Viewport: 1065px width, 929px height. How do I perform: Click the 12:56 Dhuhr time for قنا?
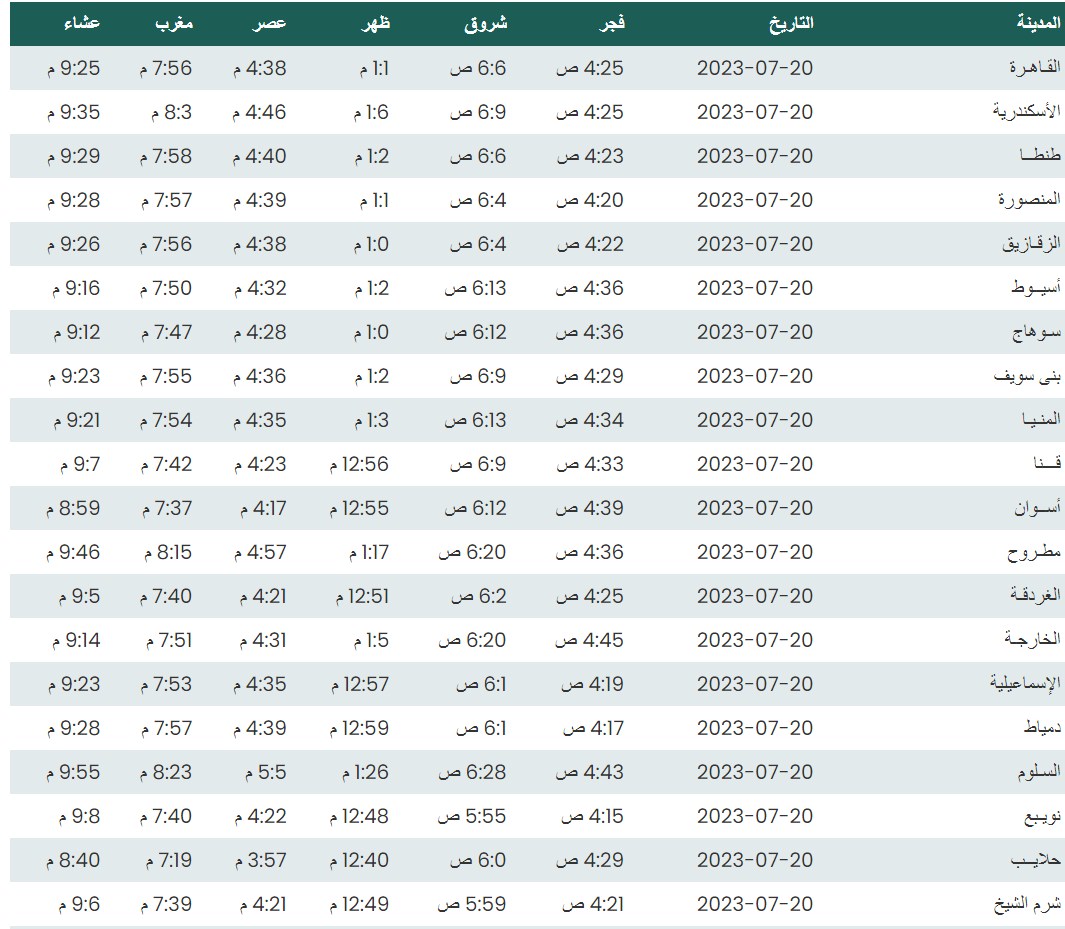coord(359,464)
